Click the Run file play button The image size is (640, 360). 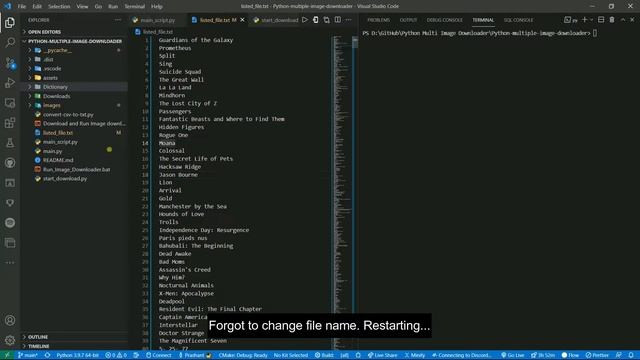tap(304, 20)
